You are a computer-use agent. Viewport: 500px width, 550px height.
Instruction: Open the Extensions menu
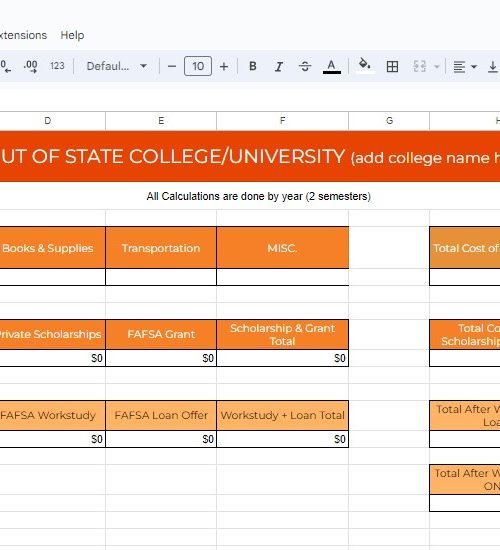pyautogui.click(x=23, y=35)
